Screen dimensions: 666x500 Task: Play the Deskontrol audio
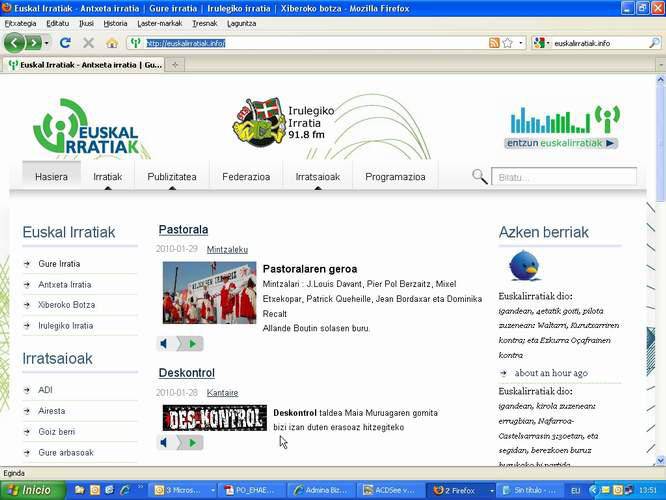coord(192,443)
